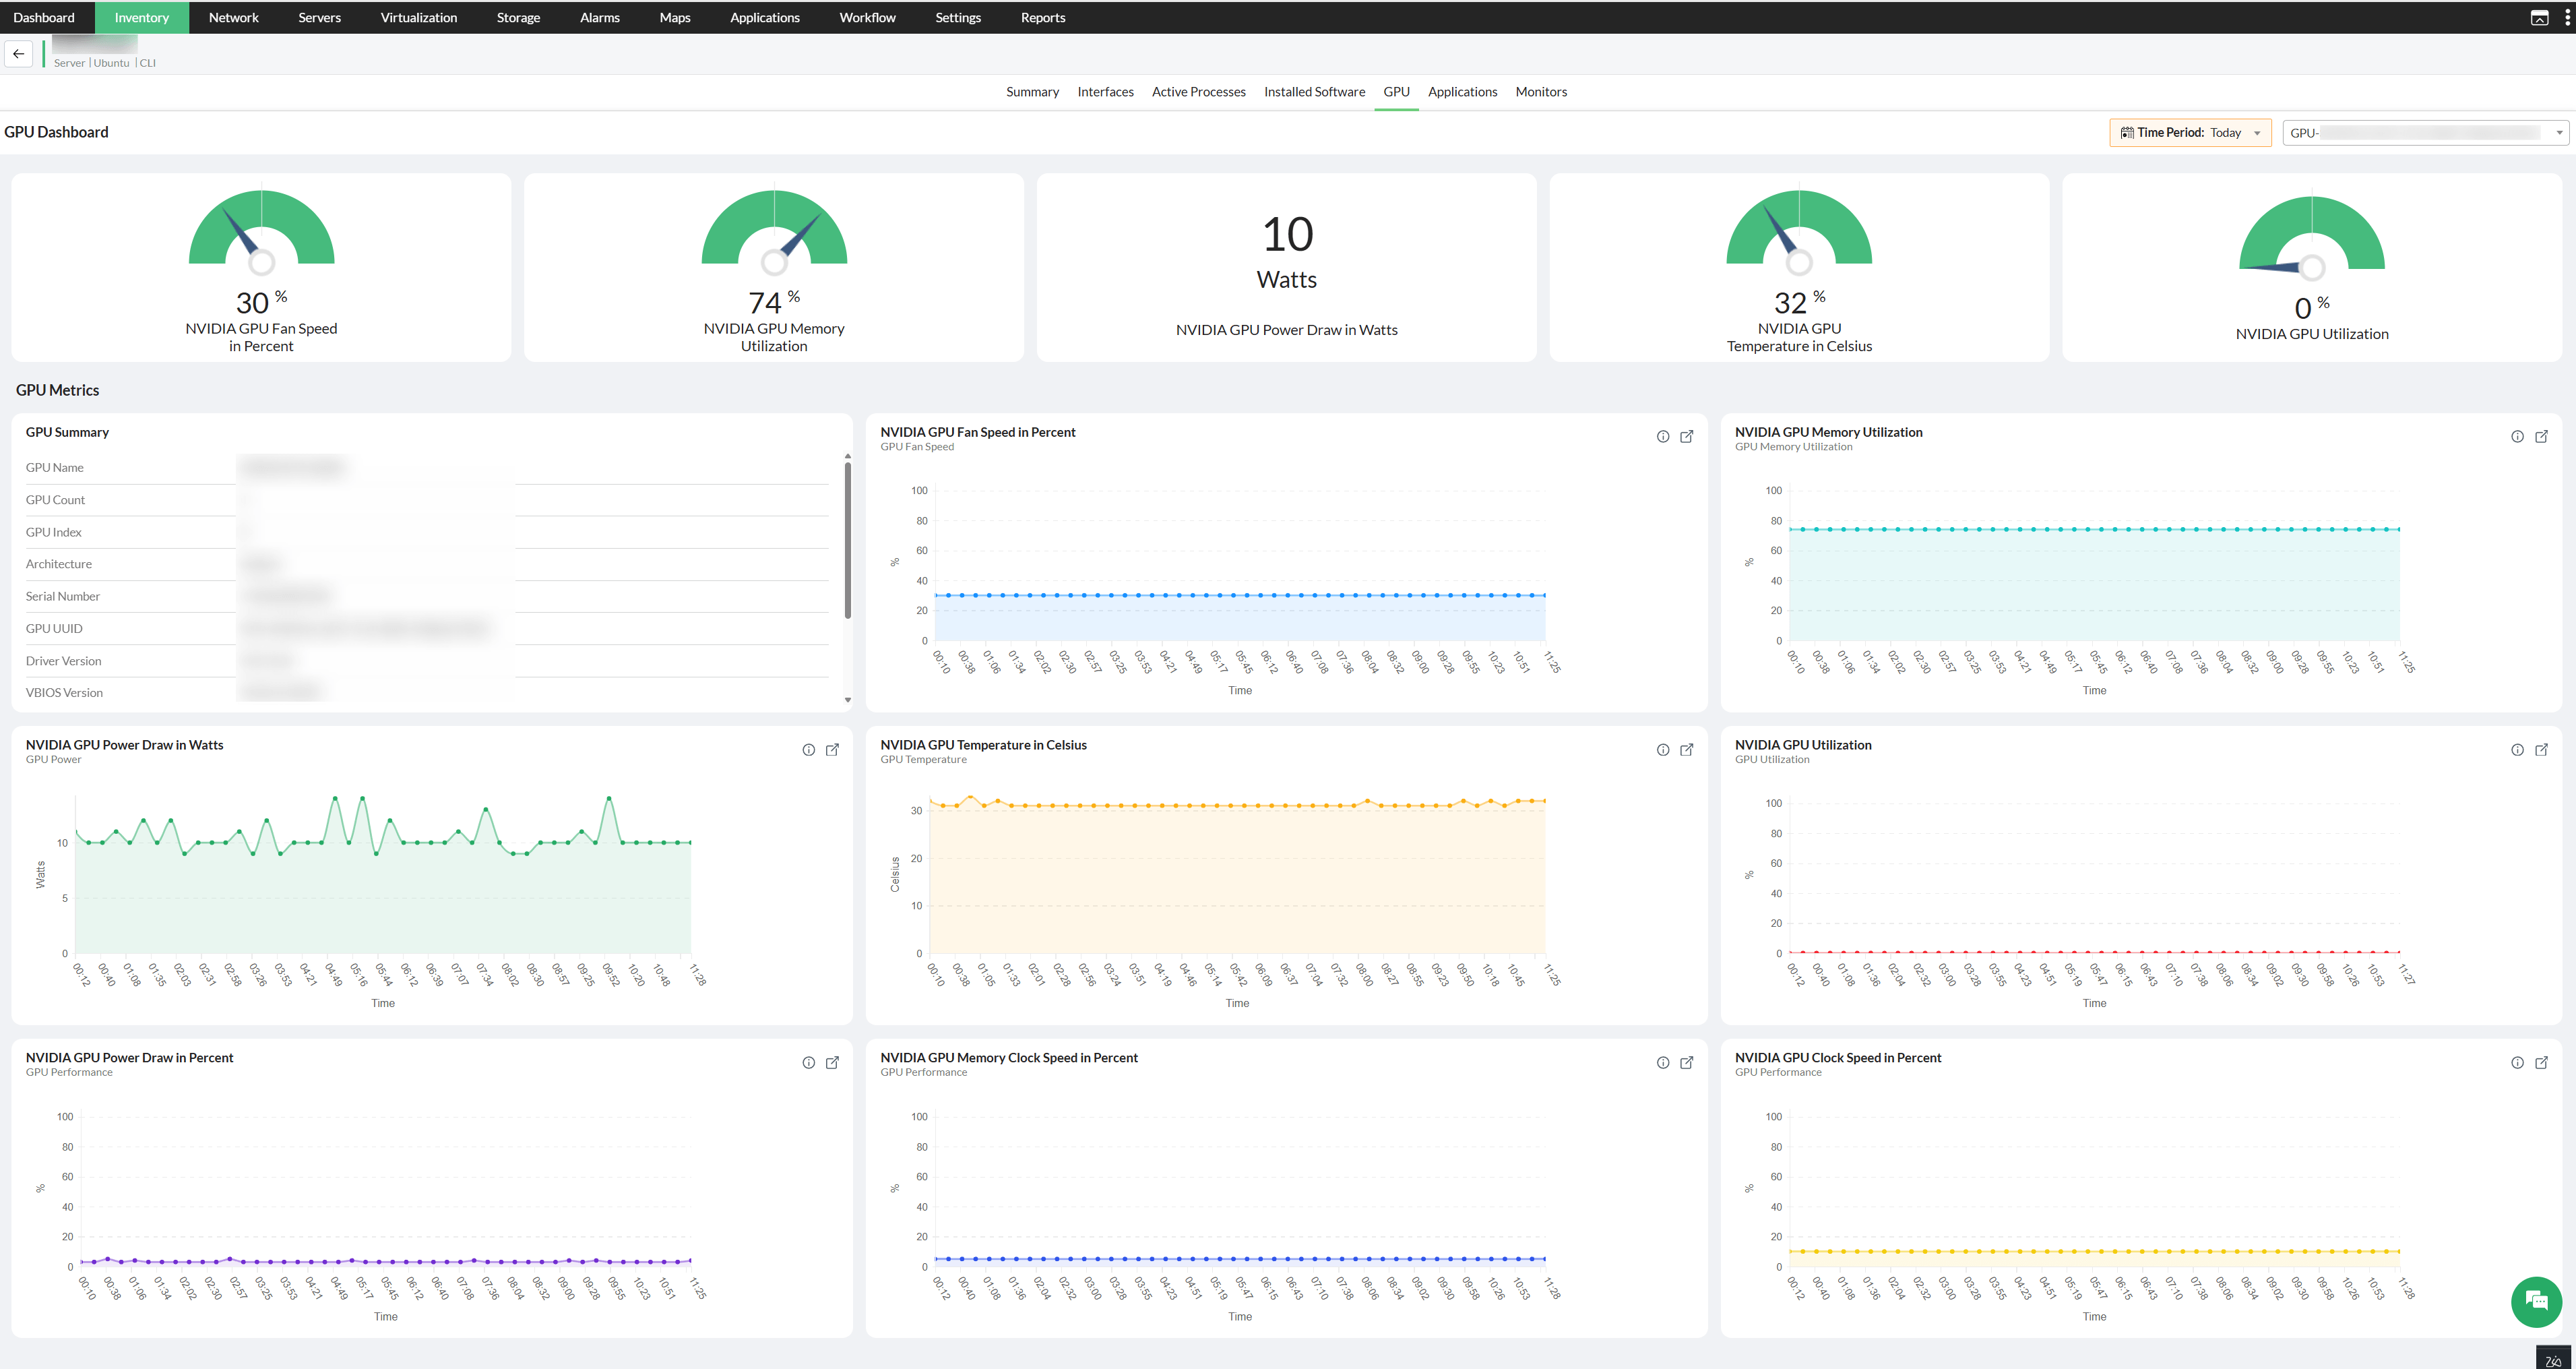Click the GPU Index row label

tap(53, 532)
